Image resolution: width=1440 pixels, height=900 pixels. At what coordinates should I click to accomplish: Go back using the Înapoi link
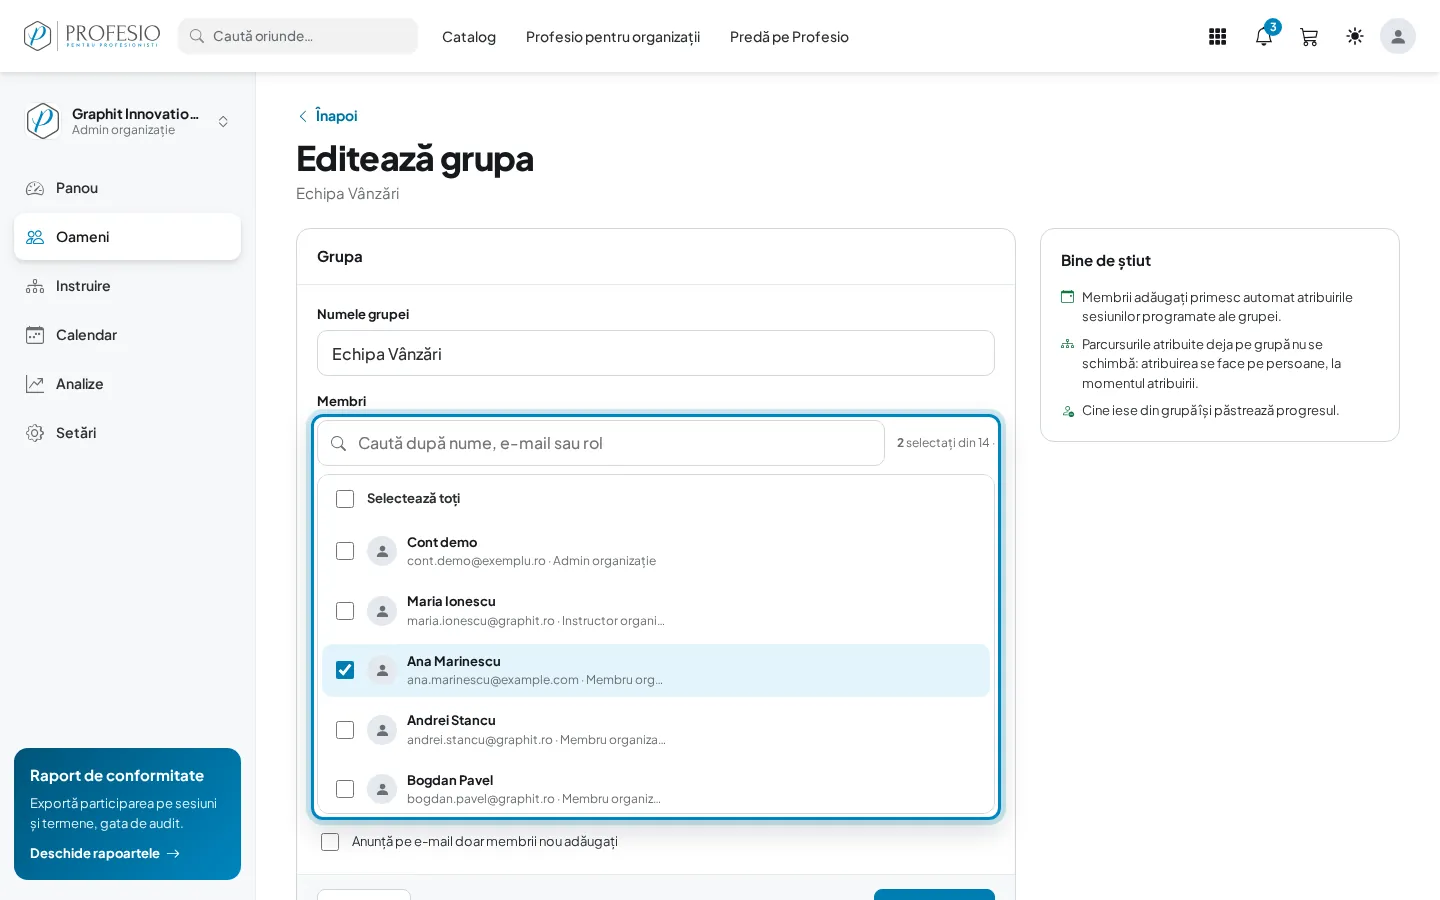pos(327,116)
